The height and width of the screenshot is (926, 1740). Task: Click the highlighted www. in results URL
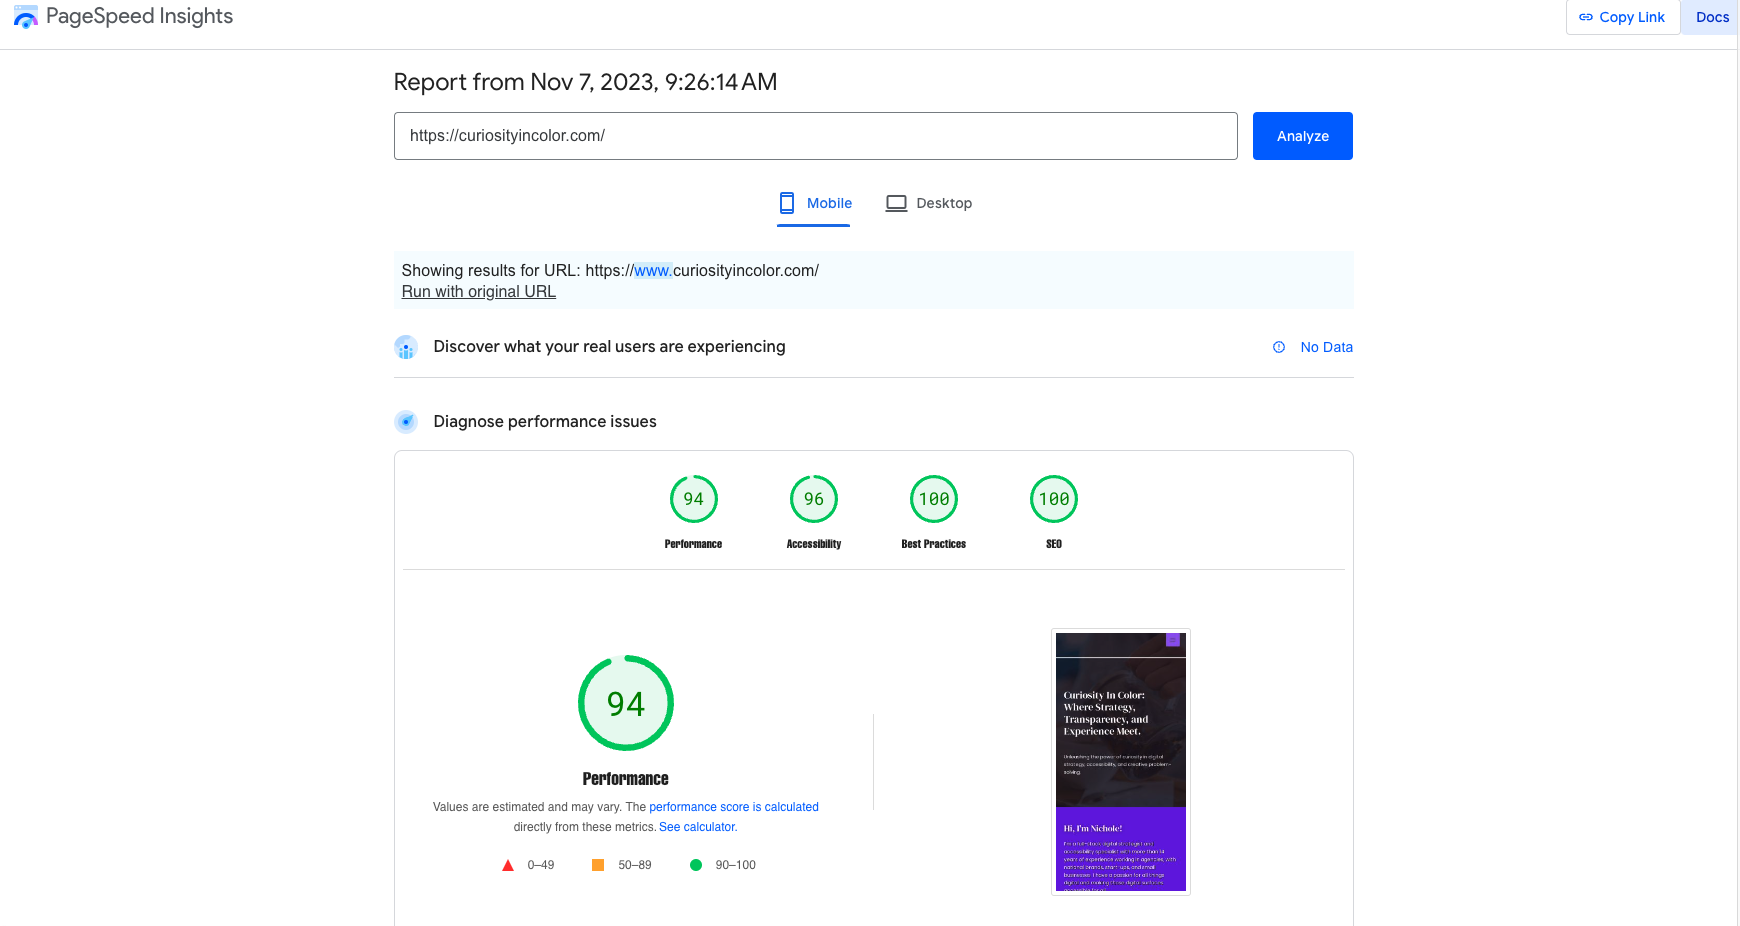tap(653, 270)
